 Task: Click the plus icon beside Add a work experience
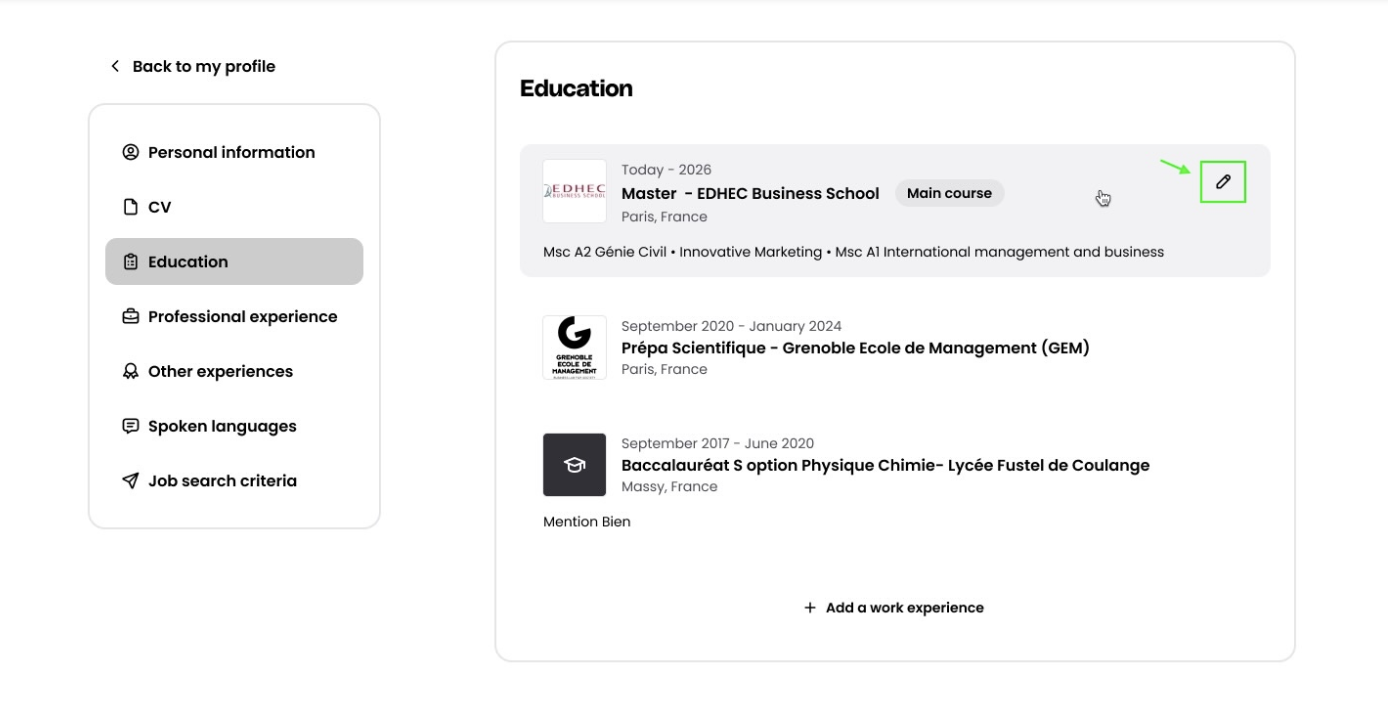810,608
